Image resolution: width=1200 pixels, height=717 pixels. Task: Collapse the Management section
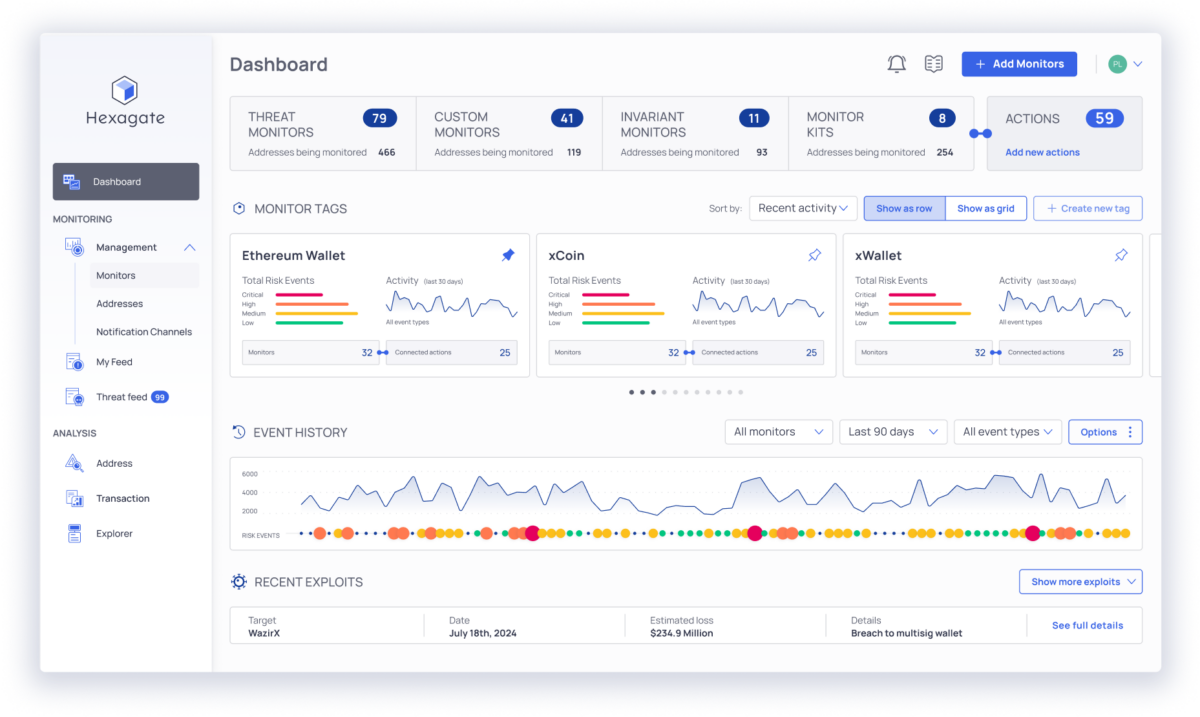pyautogui.click(x=190, y=246)
